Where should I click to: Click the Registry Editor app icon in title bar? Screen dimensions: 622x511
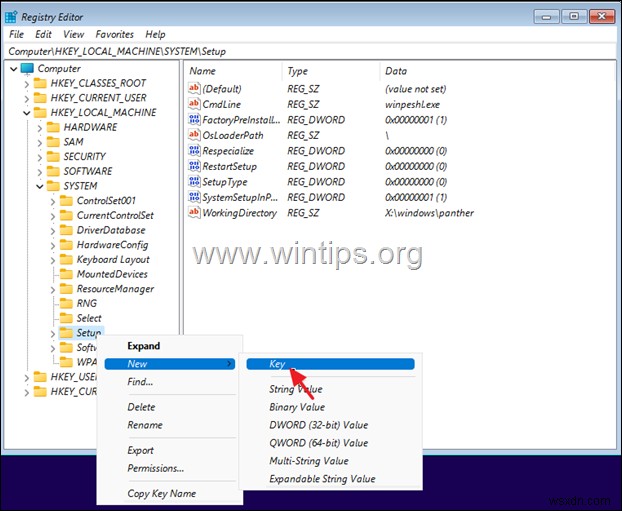click(x=11, y=17)
